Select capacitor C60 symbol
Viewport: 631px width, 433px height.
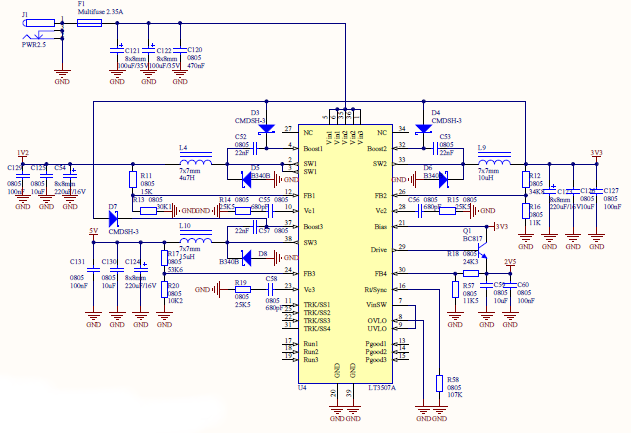[510, 285]
